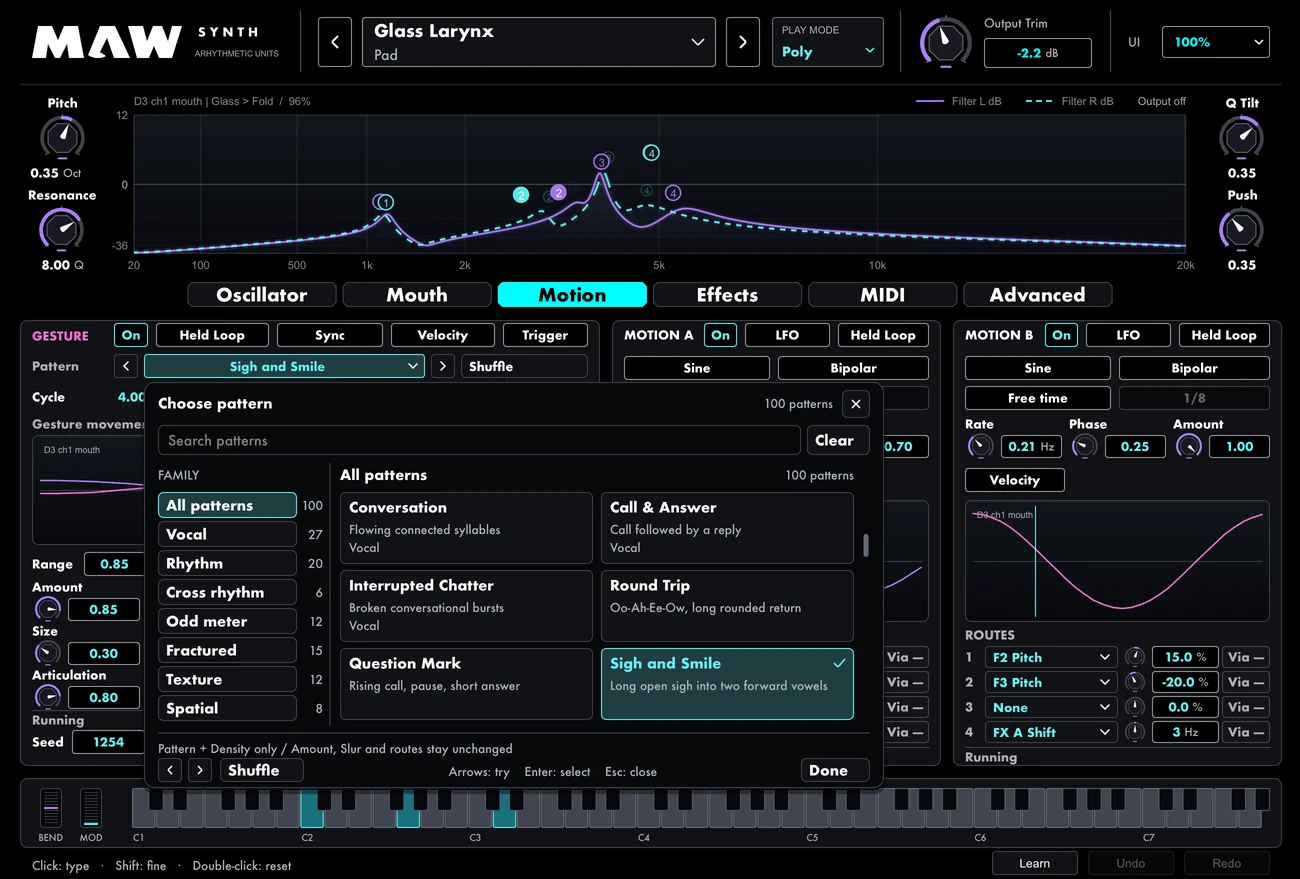
Task: Step to previous pattern in dialog footer
Action: coord(171,770)
